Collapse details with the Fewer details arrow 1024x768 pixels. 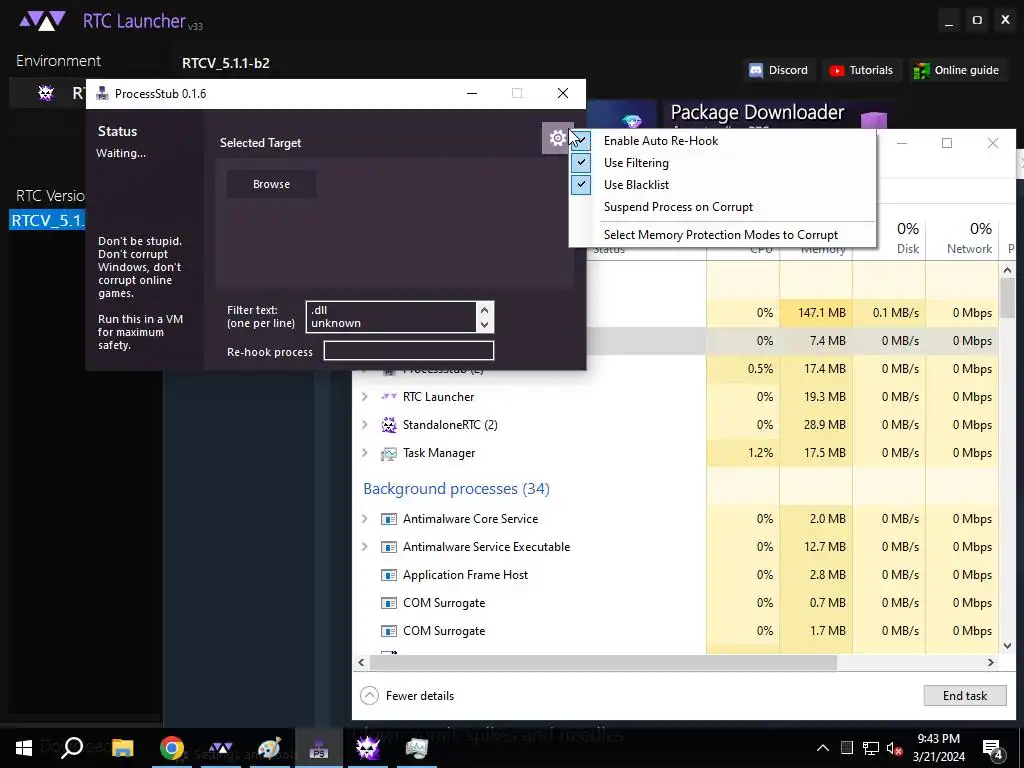(370, 696)
